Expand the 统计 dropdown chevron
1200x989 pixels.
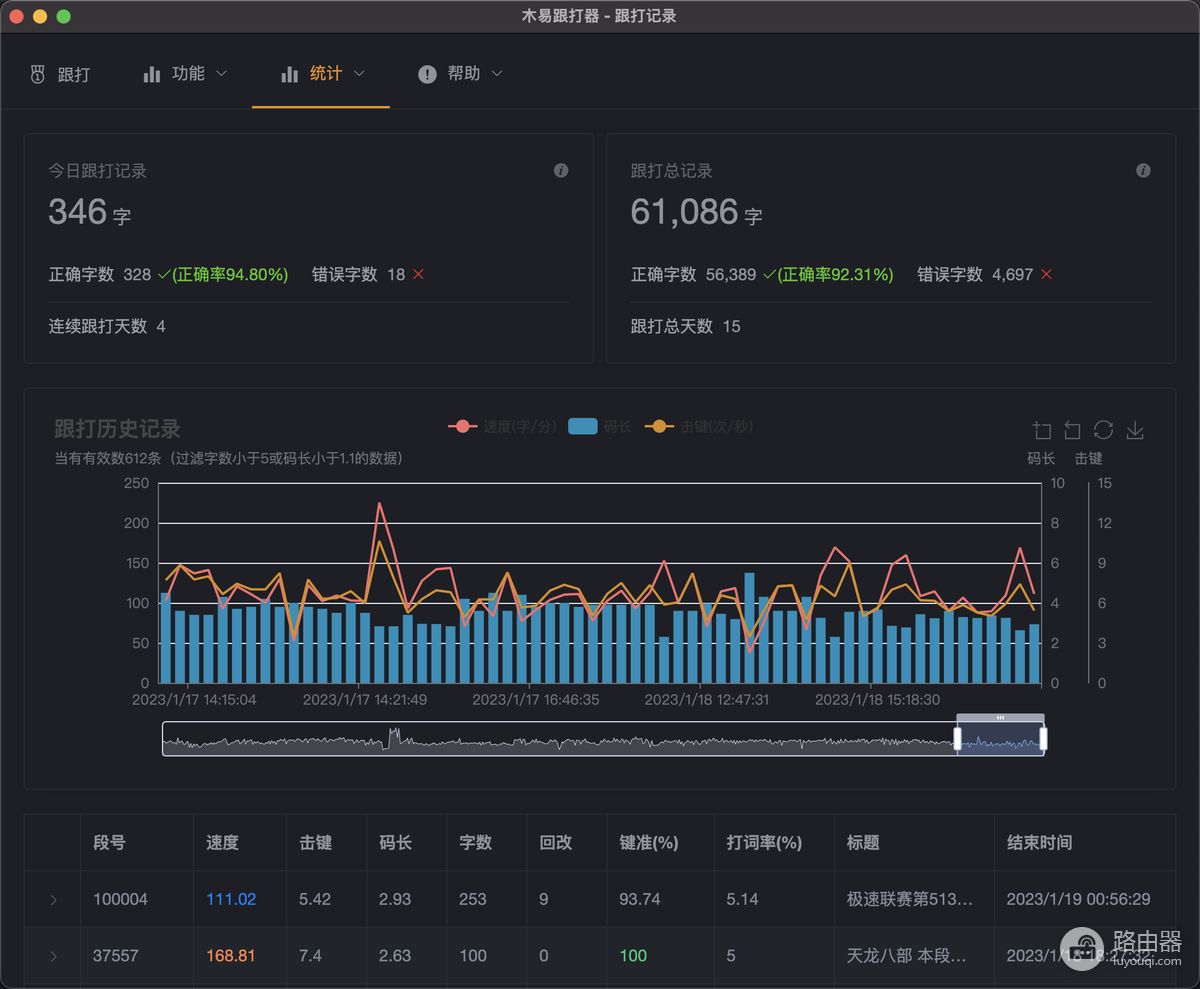359,73
